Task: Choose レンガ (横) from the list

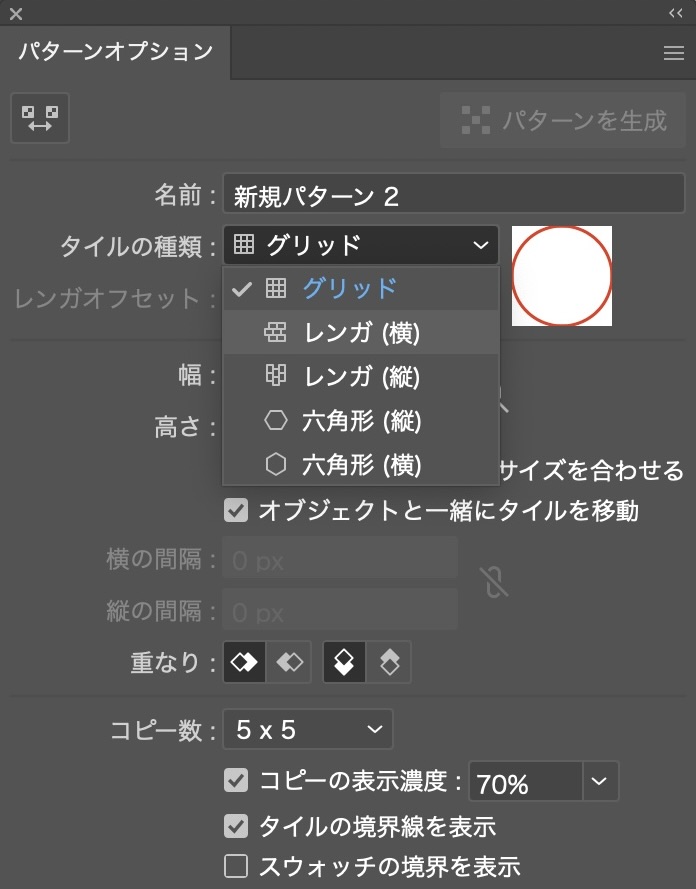Action: pyautogui.click(x=360, y=333)
